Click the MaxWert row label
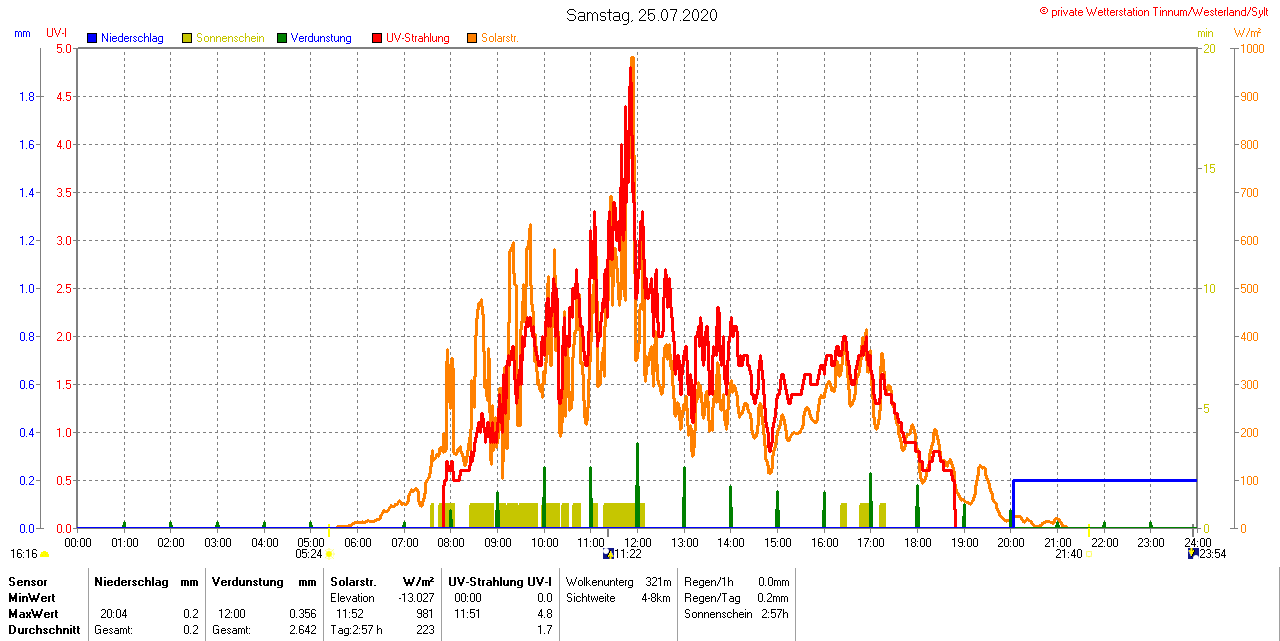 pyautogui.click(x=35, y=613)
